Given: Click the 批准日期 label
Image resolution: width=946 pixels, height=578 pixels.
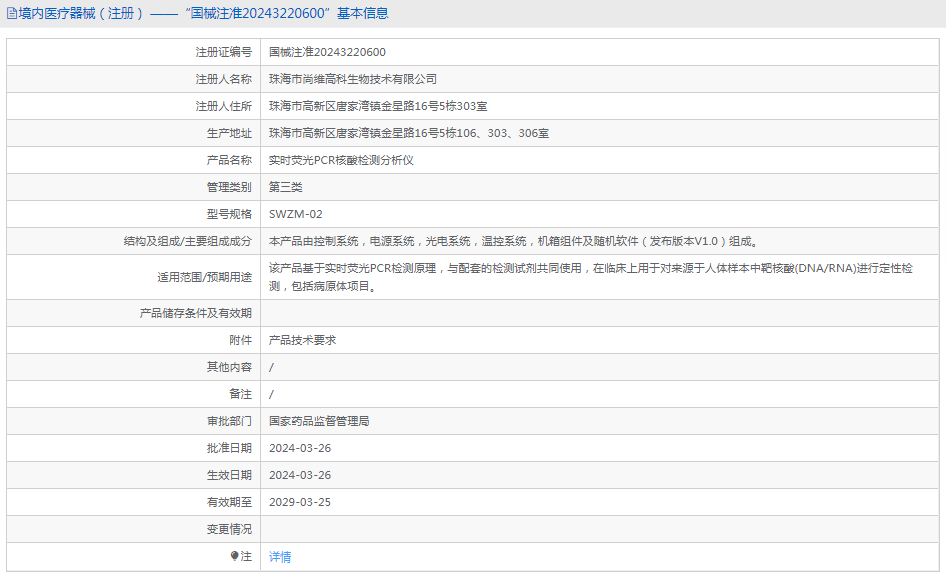Looking at the screenshot, I should 229,448.
